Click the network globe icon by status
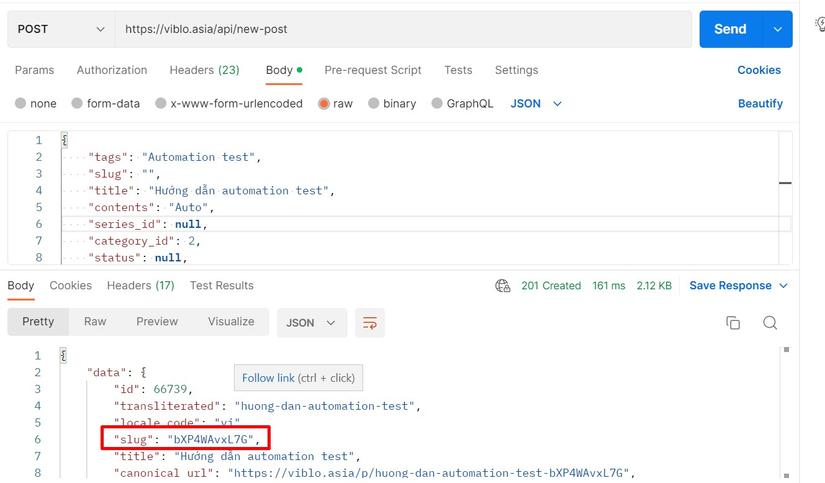 pyautogui.click(x=502, y=286)
